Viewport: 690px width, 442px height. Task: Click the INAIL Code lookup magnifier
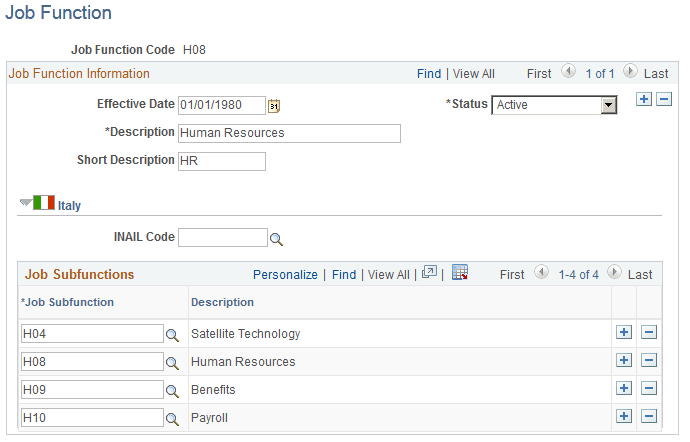(x=276, y=239)
